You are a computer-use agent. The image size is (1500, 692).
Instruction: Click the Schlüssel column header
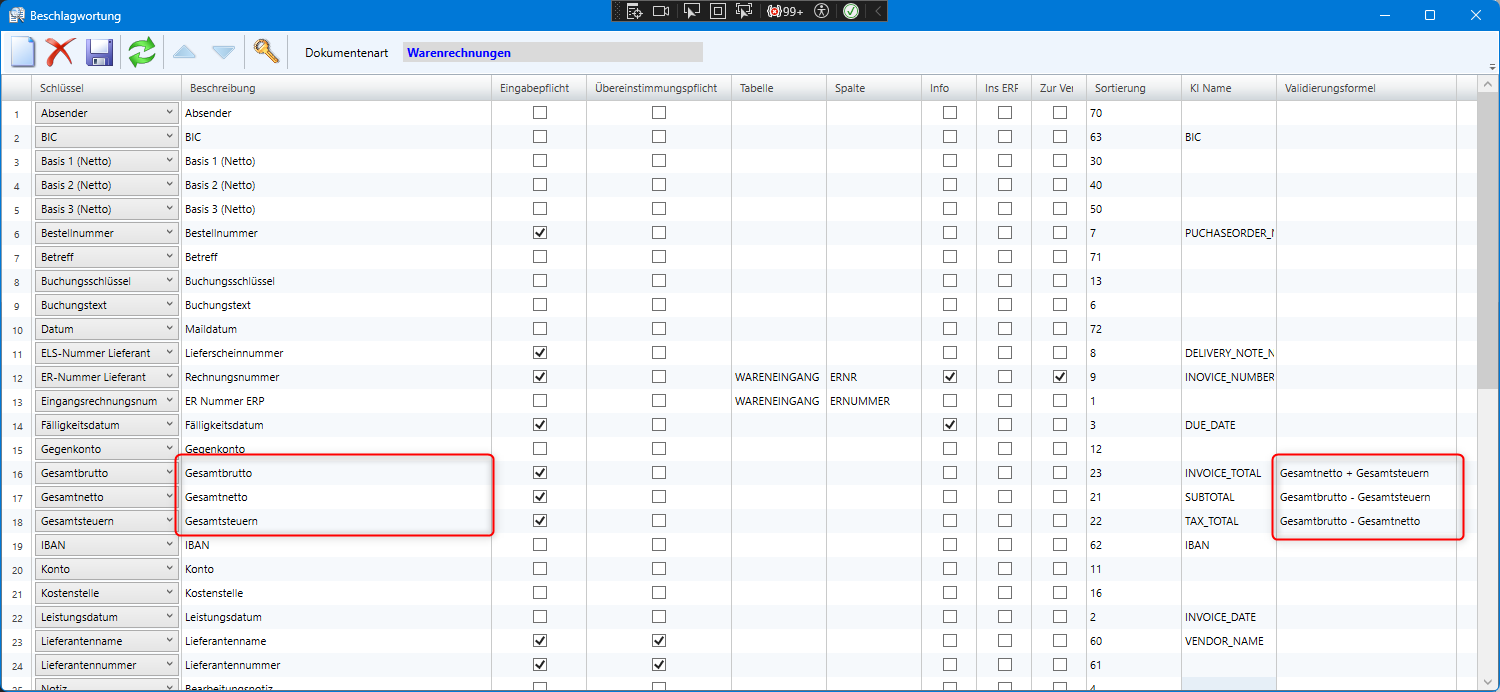(x=106, y=88)
